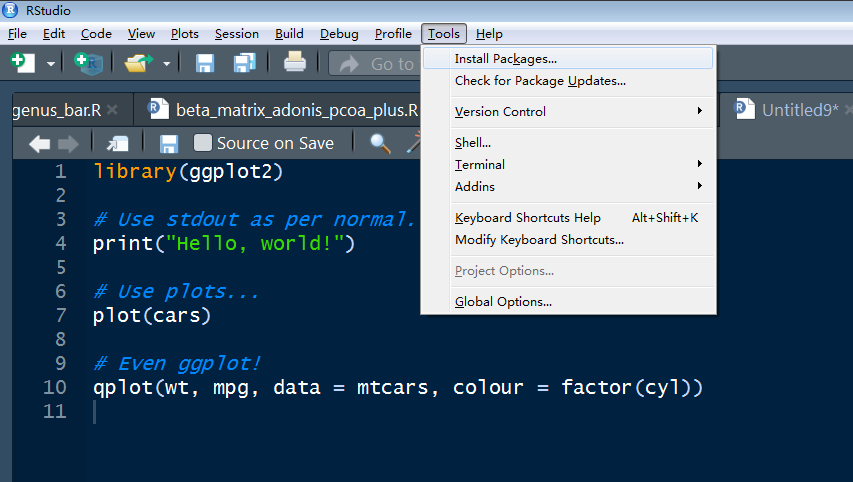Open the Session menu
This screenshot has width=853, height=482.
[237, 34]
